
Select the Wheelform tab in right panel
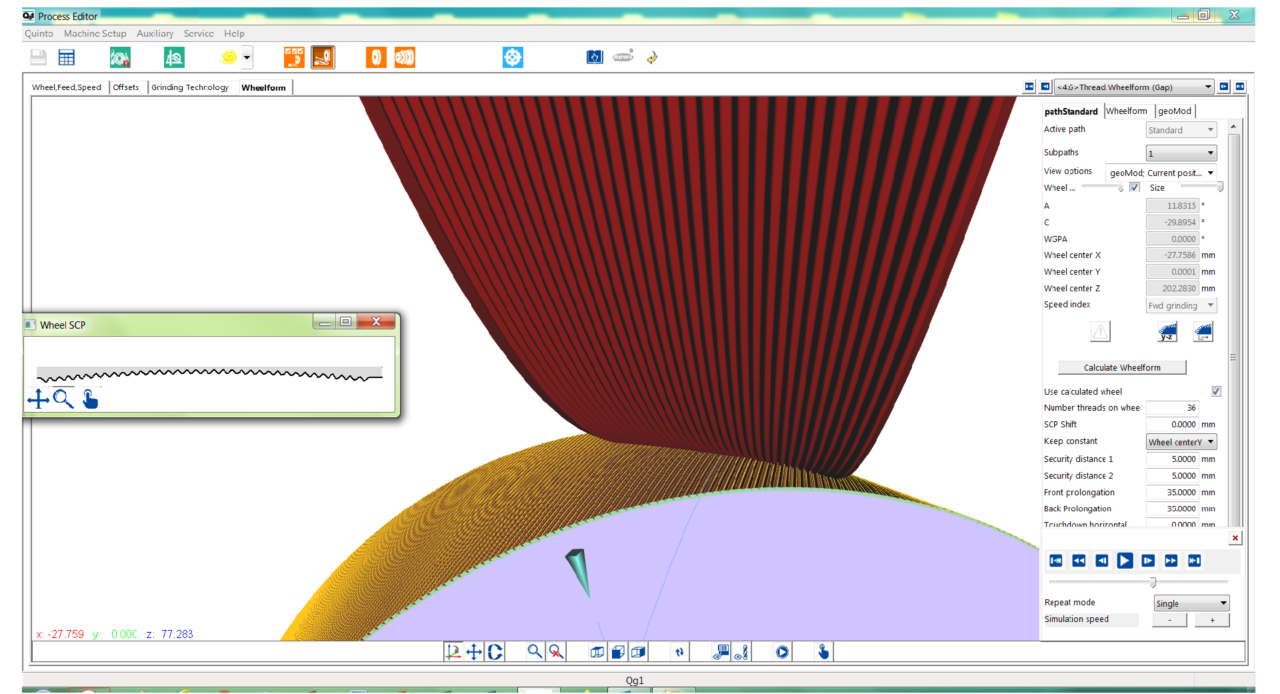coord(1126,111)
